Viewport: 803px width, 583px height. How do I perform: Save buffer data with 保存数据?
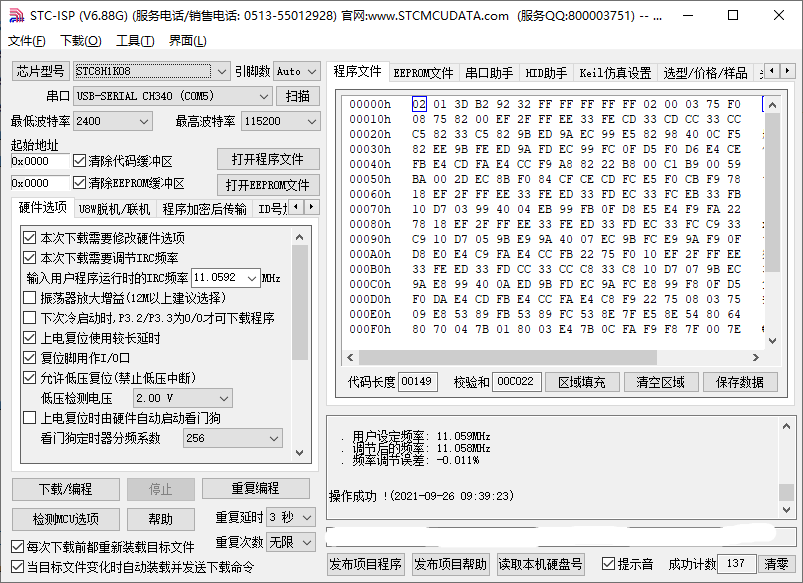[x=740, y=381]
